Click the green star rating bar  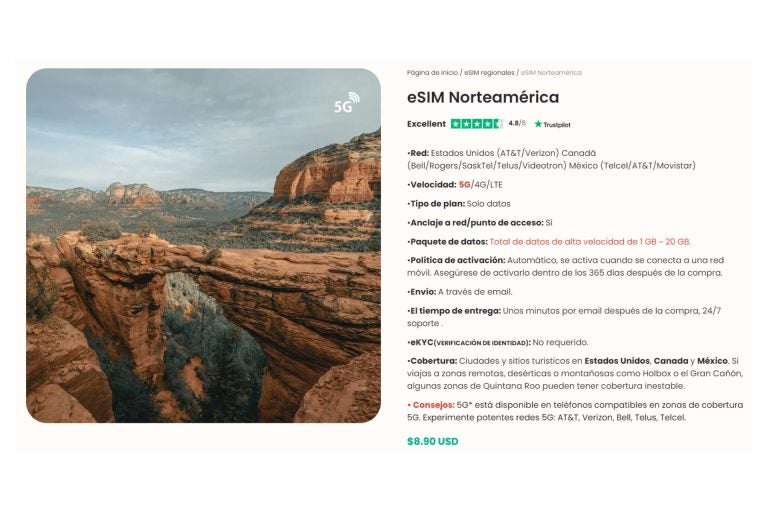(476, 124)
